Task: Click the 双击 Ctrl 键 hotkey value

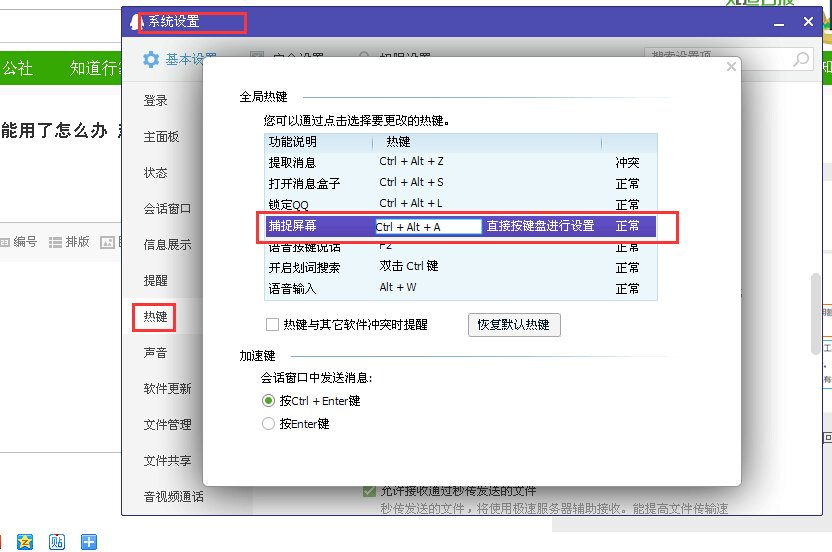Action: (409, 266)
